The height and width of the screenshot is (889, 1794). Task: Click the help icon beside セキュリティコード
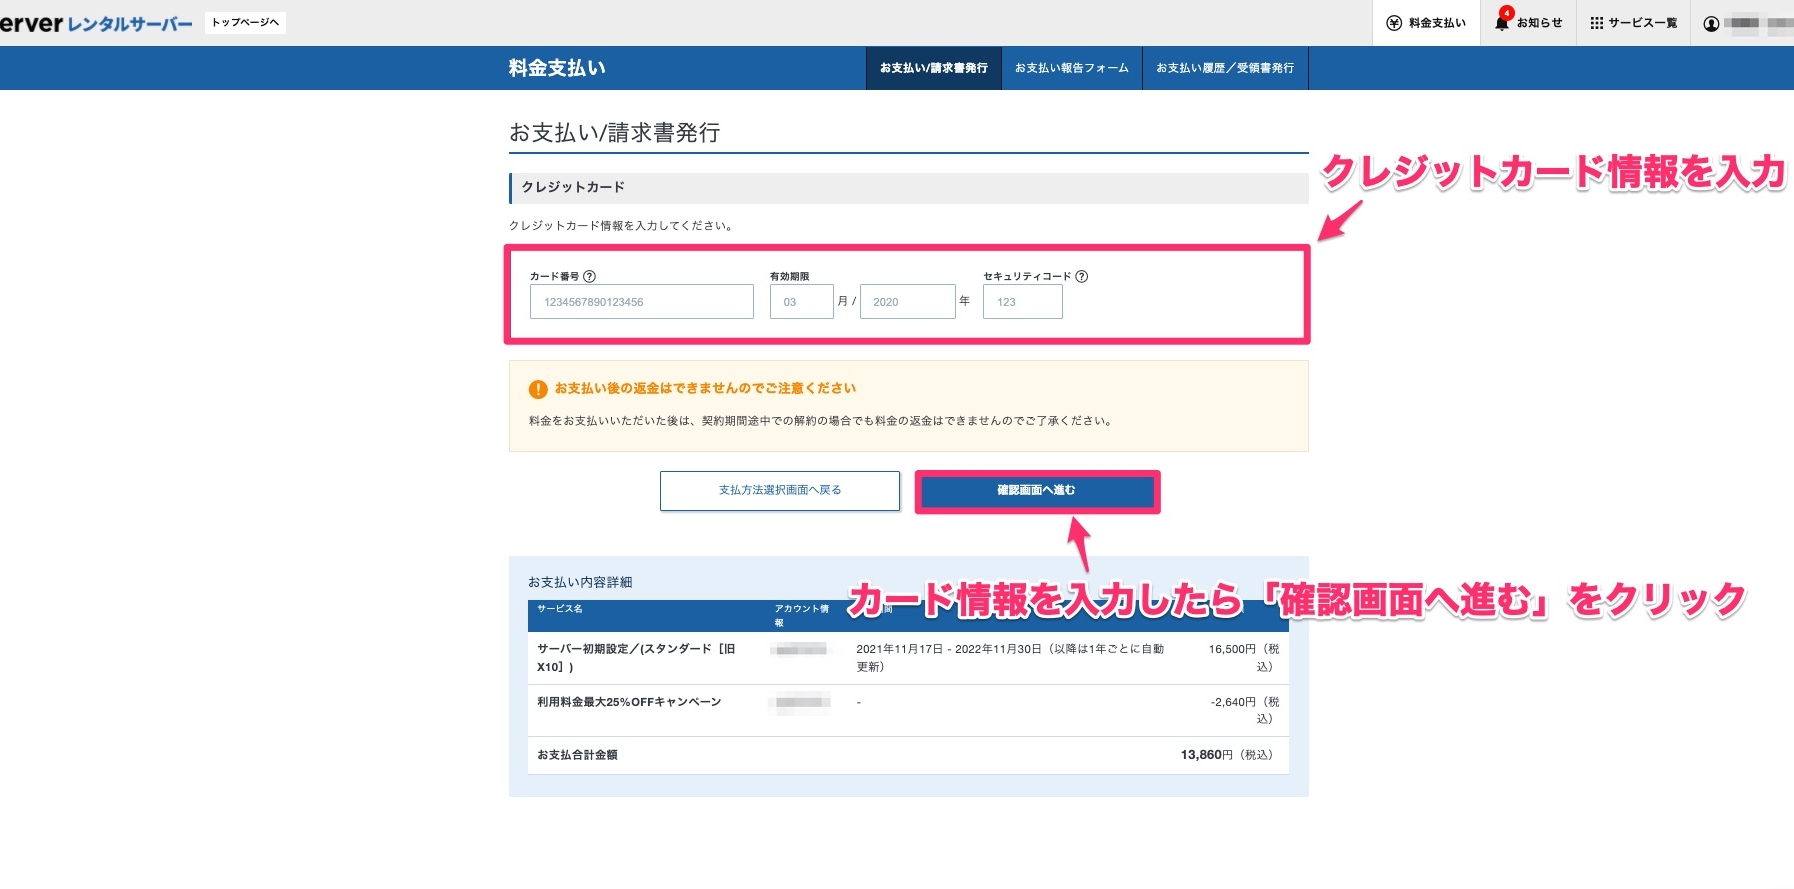click(1081, 277)
